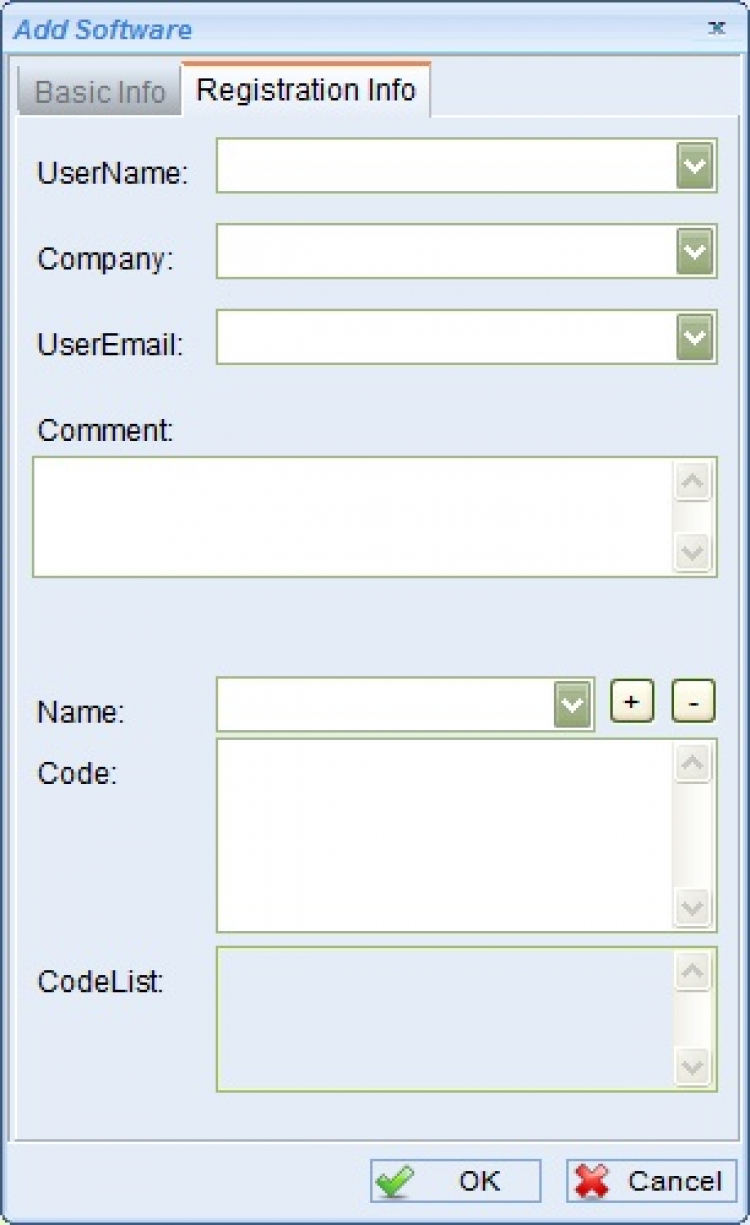Image resolution: width=750 pixels, height=1225 pixels.
Task: Switch to the Basic Info tab
Action: [100, 93]
